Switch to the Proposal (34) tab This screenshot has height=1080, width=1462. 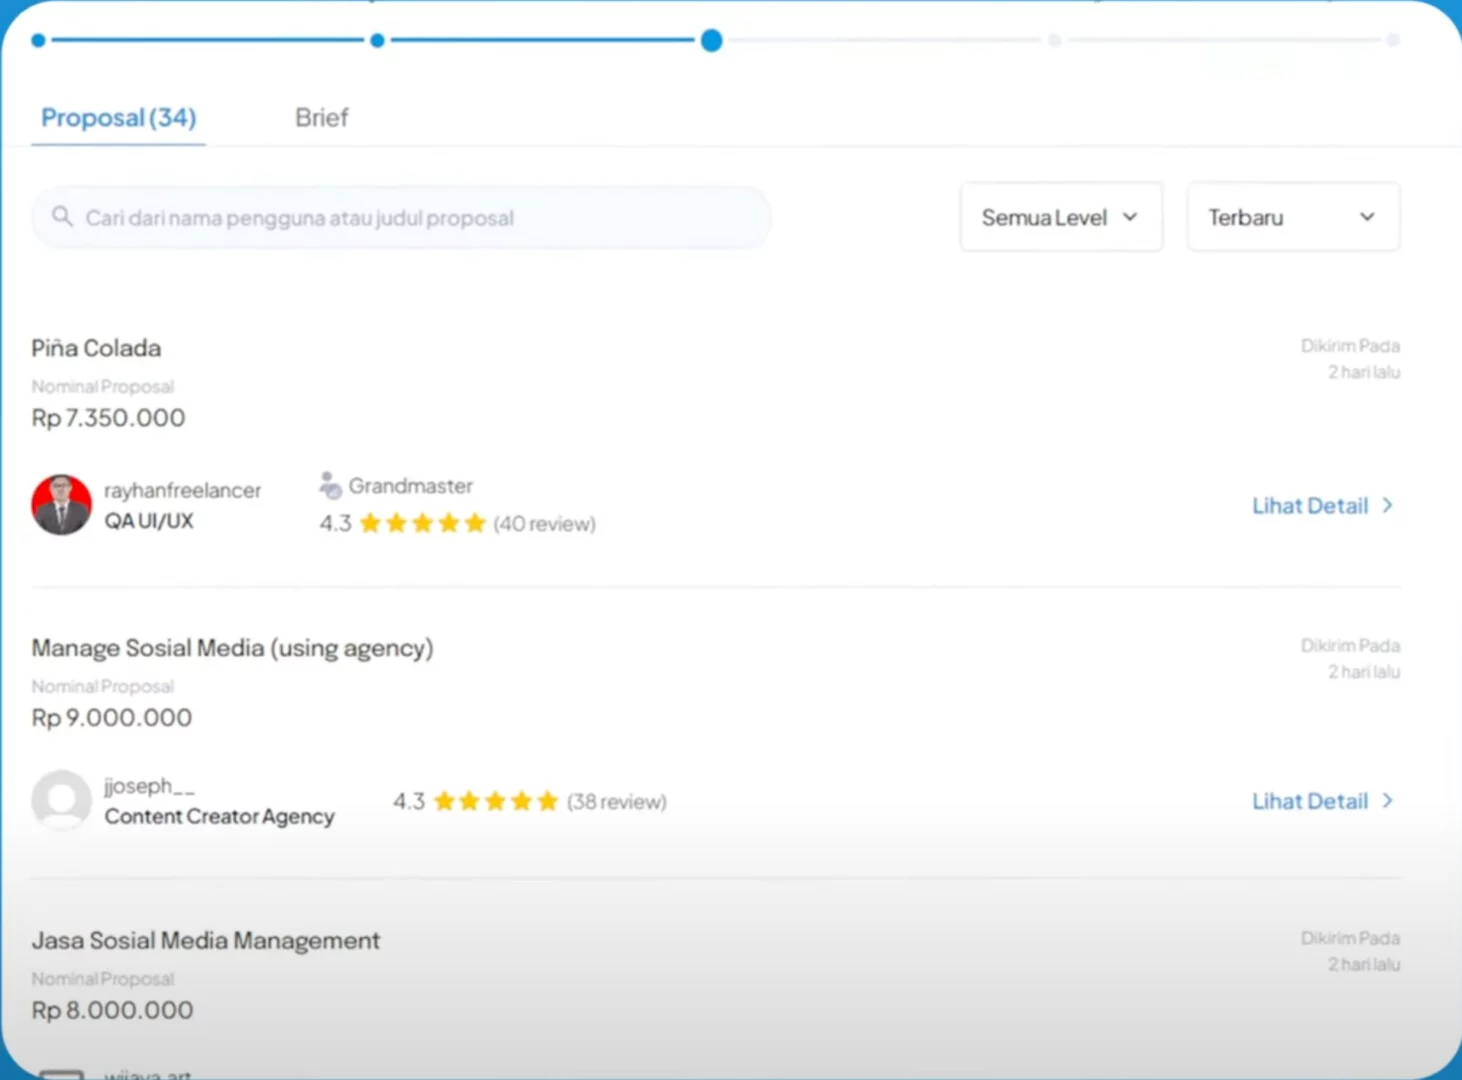point(118,118)
